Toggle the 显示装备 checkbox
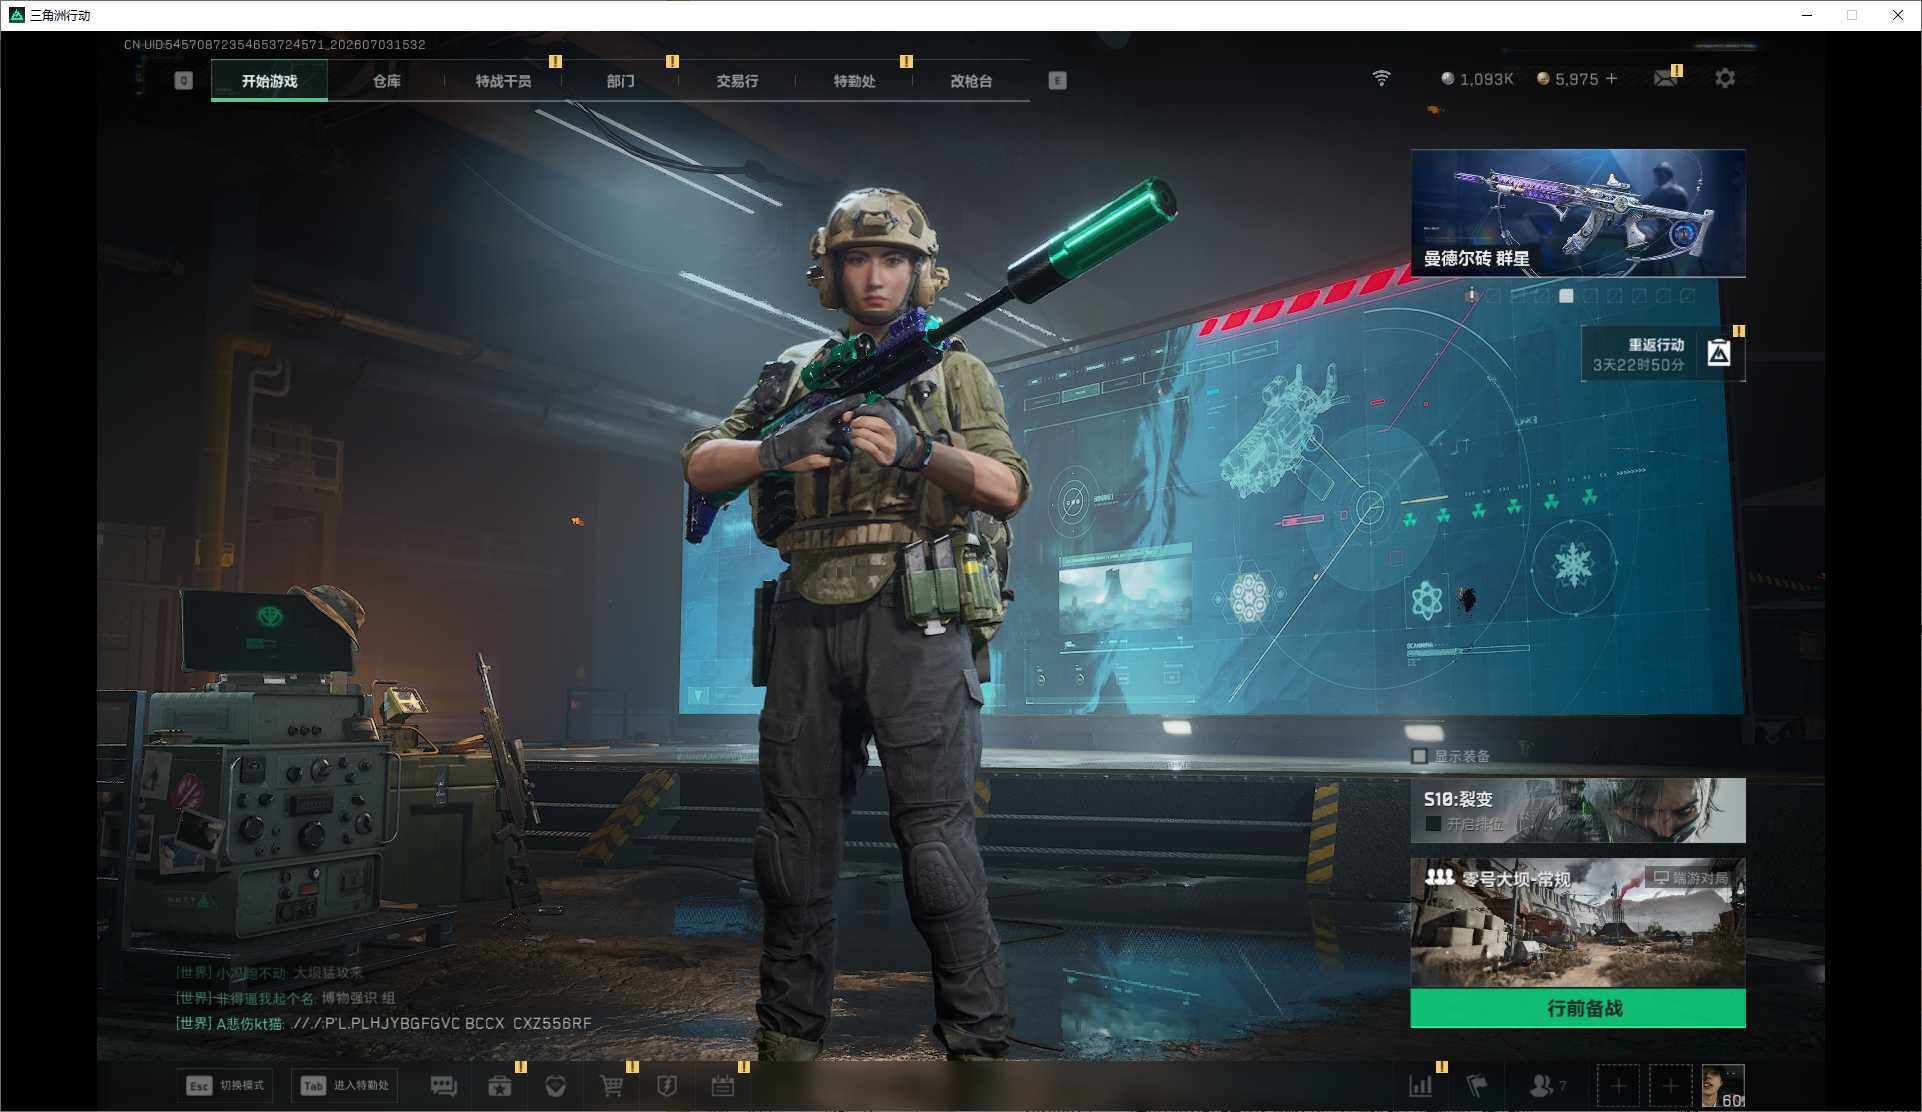The image size is (1922, 1112). click(1419, 756)
